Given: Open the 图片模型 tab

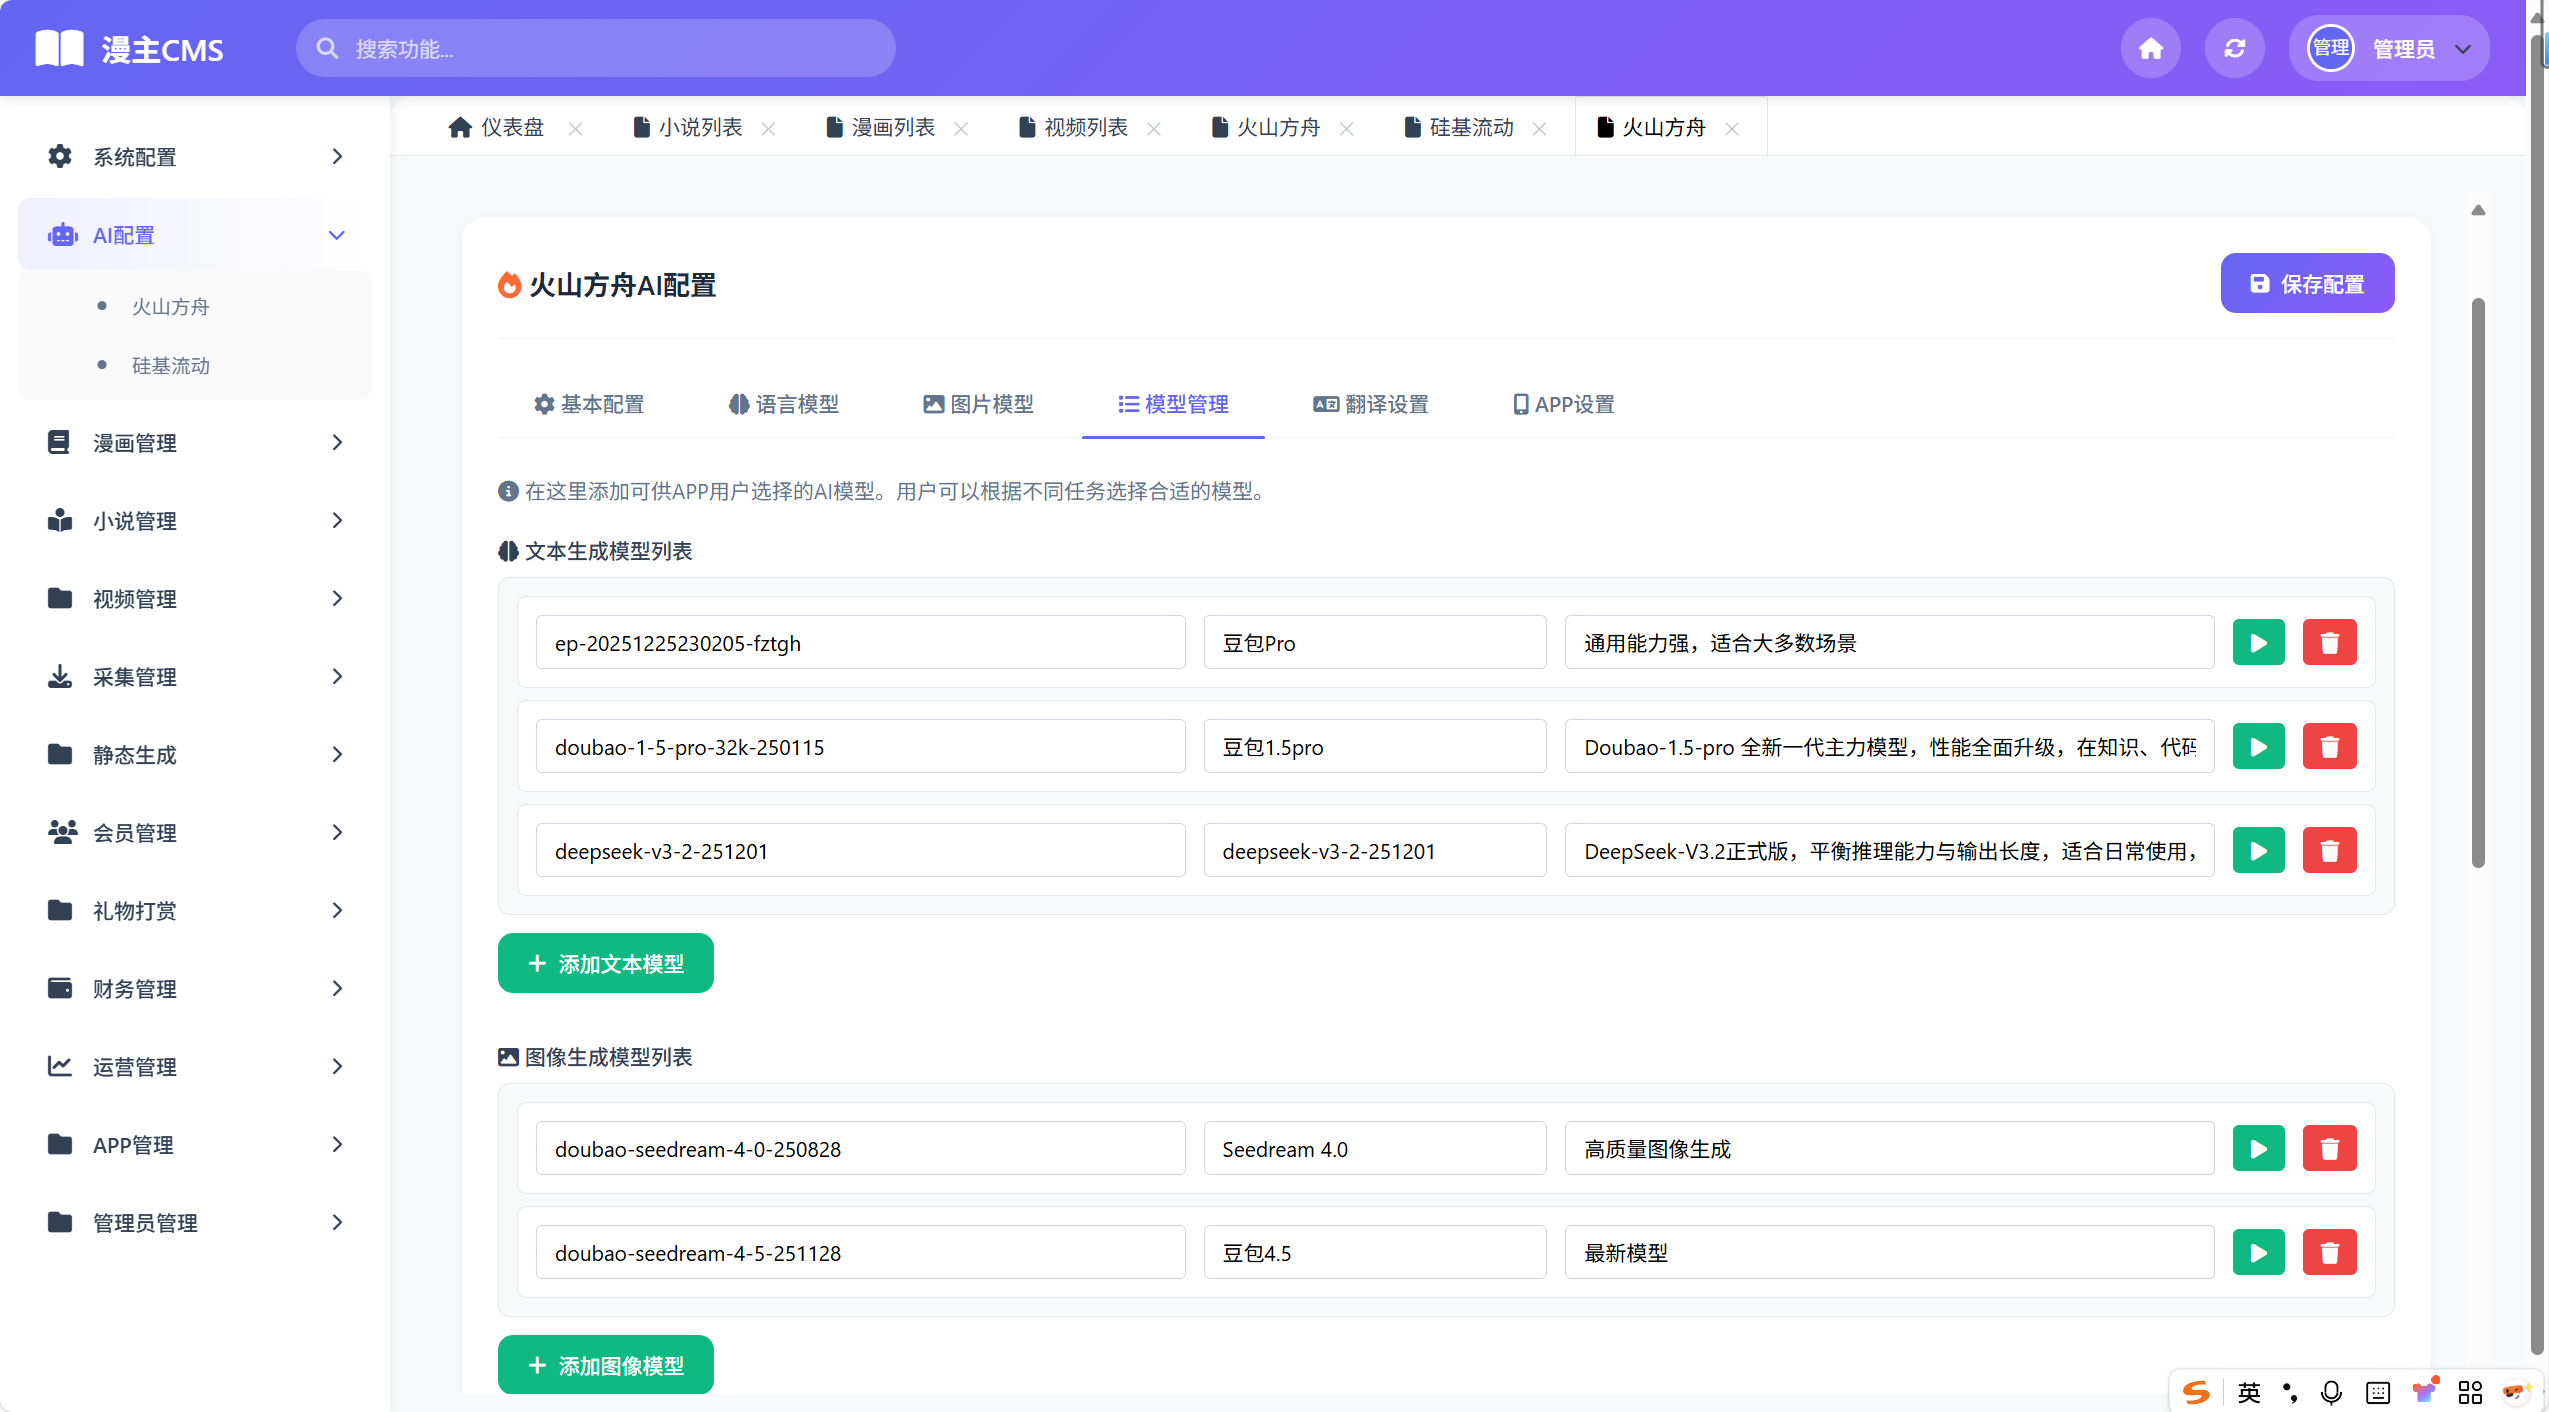Looking at the screenshot, I should tap(977, 404).
